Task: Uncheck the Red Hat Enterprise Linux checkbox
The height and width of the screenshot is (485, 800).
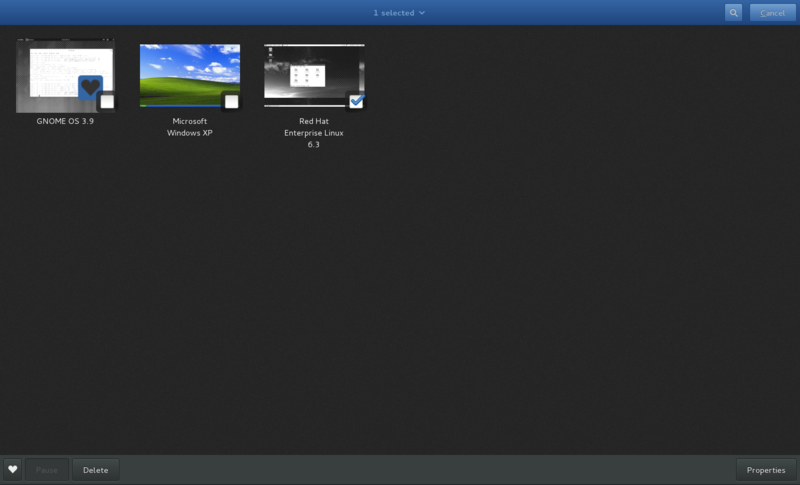Action: coord(356,101)
